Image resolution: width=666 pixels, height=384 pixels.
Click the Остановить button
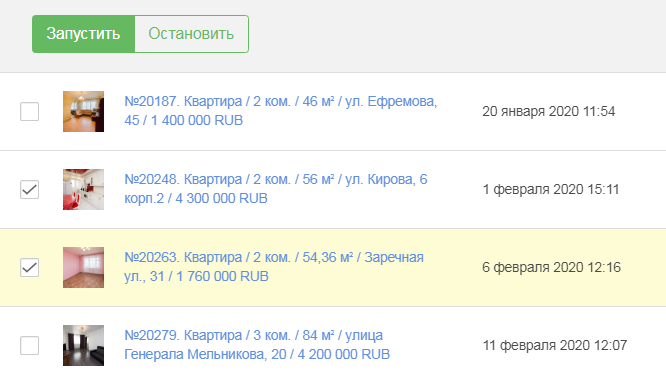[192, 34]
